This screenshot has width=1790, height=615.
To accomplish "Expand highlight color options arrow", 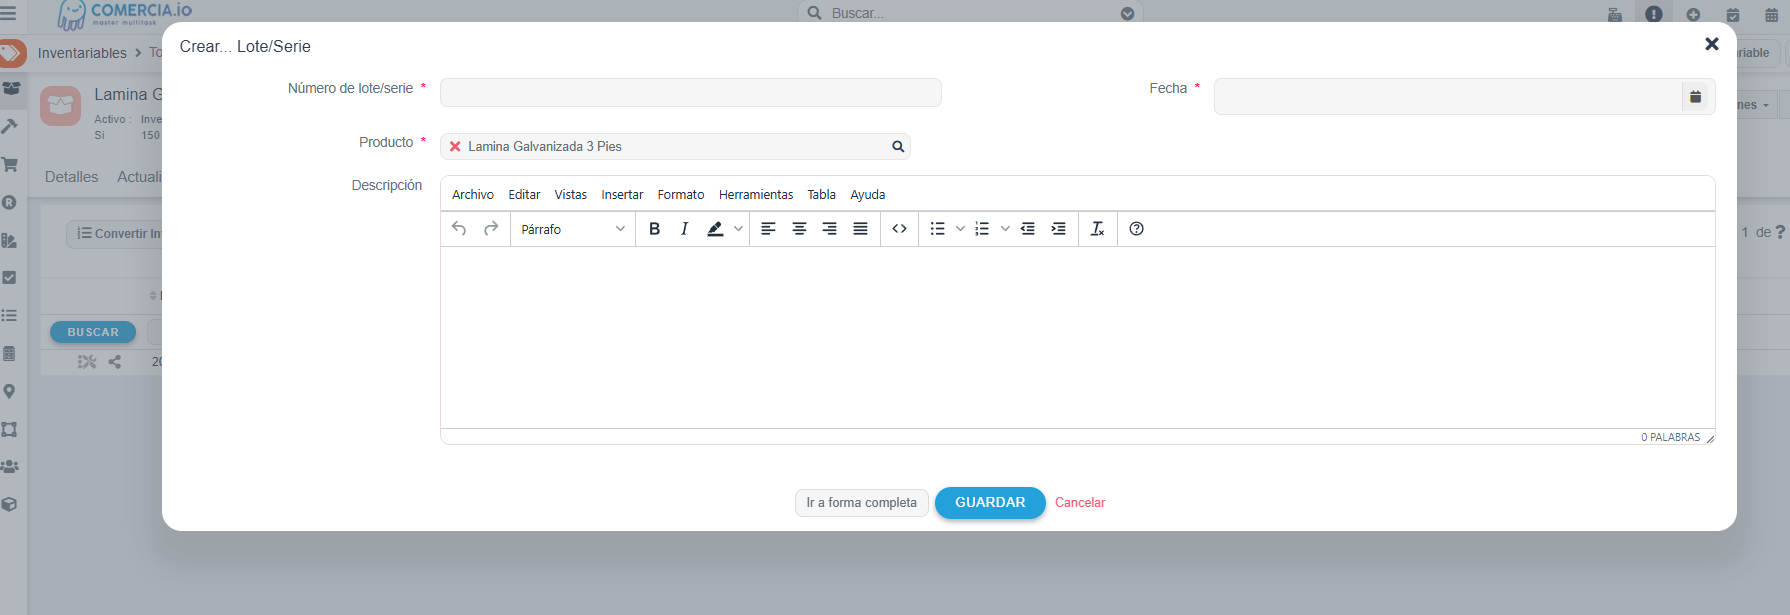I will coord(739,229).
